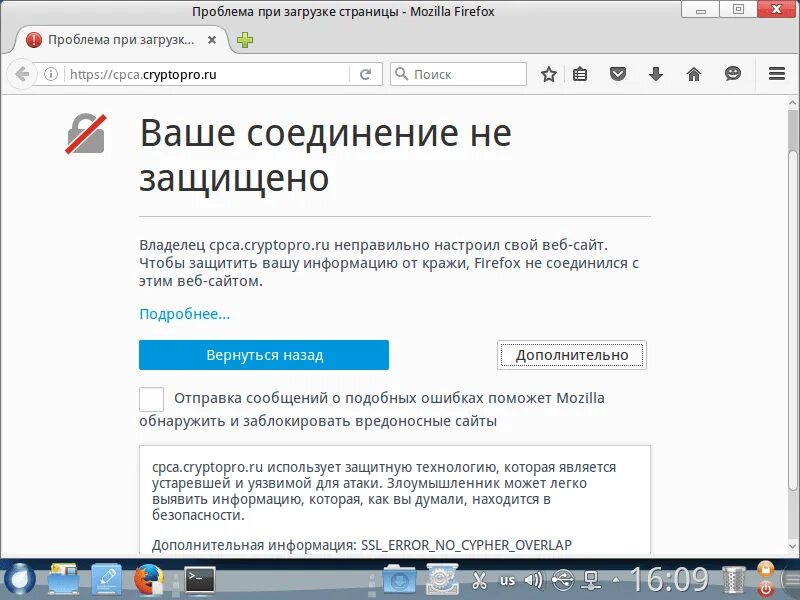Open the Firefox hamburger menu
Viewport: 800px width, 600px height.
tap(777, 74)
